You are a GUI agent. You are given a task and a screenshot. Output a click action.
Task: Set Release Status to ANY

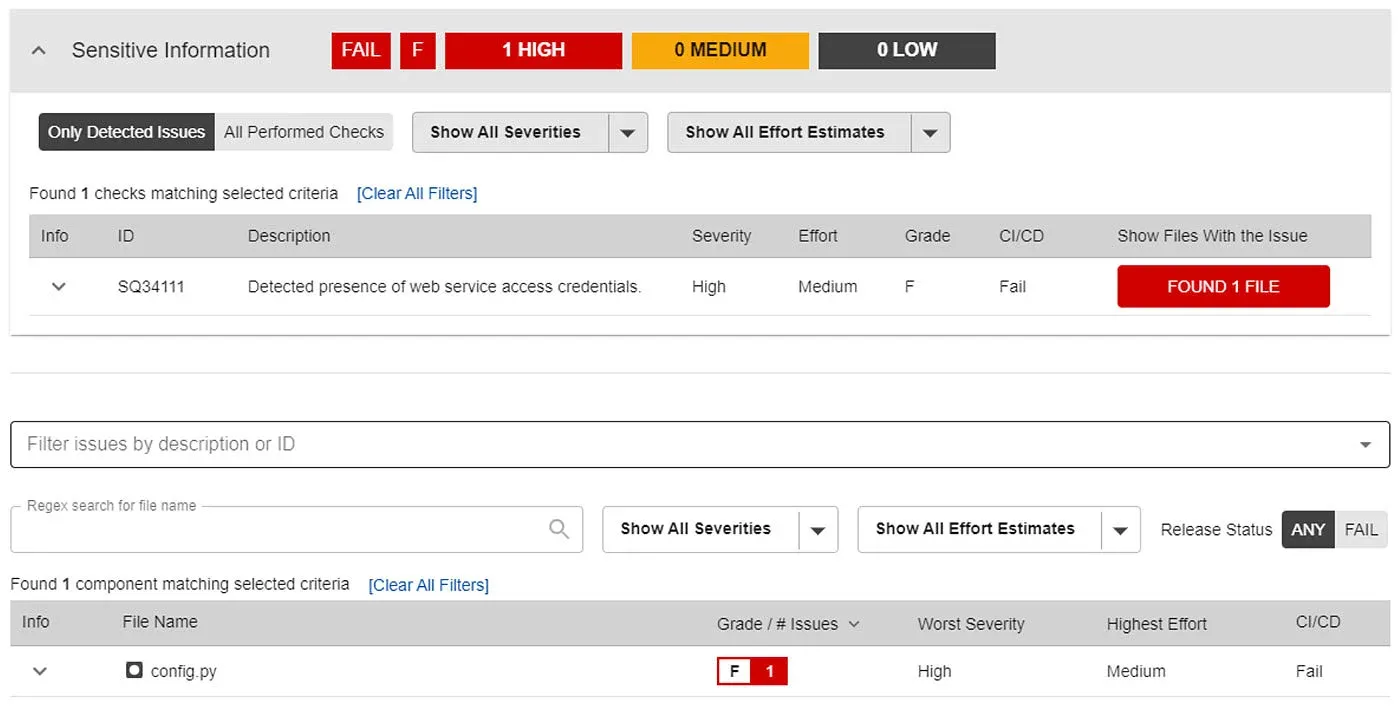(x=1308, y=530)
